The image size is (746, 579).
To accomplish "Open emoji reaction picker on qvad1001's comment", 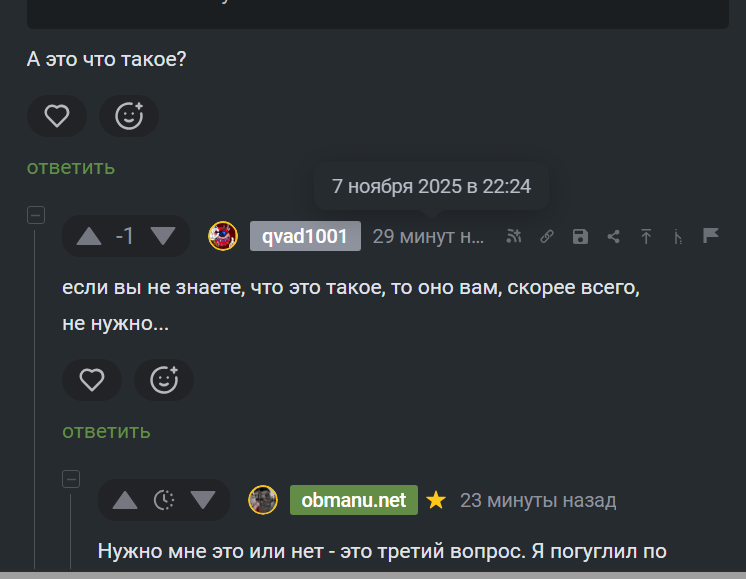I will pos(164,380).
